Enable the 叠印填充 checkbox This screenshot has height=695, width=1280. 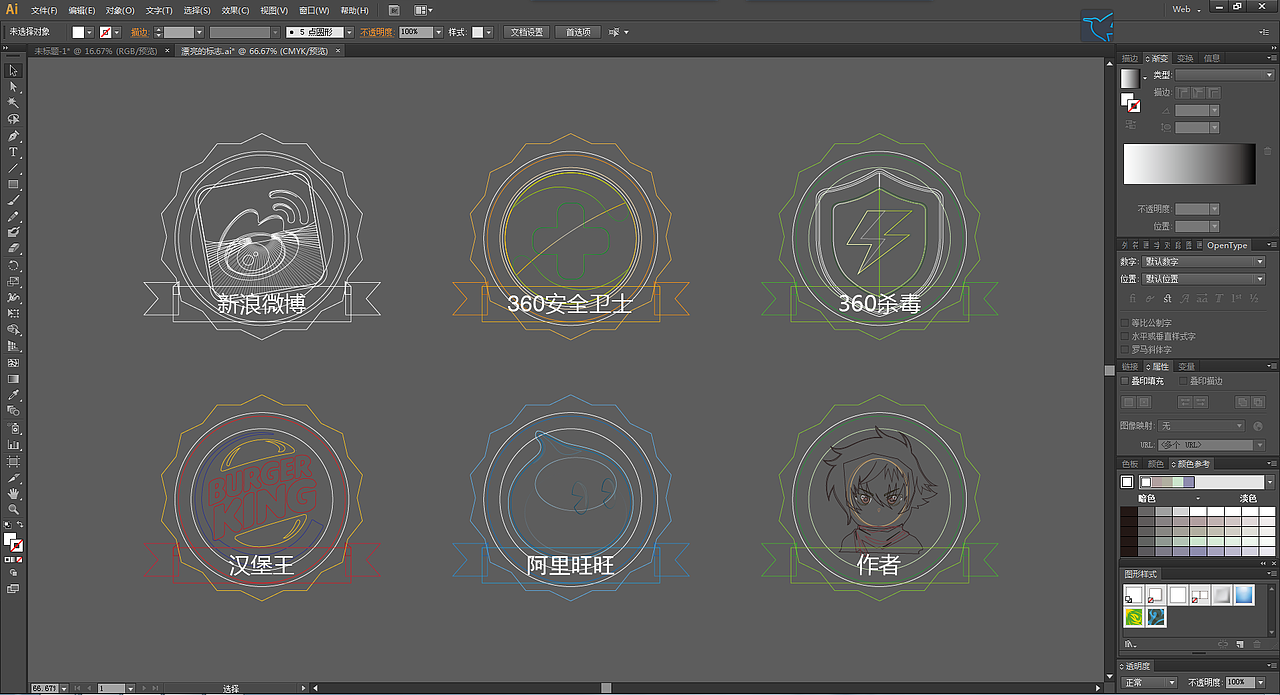pos(1127,380)
